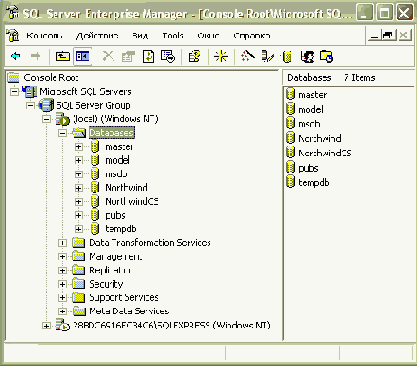Click the Refresh toolbar icon

(x=148, y=56)
